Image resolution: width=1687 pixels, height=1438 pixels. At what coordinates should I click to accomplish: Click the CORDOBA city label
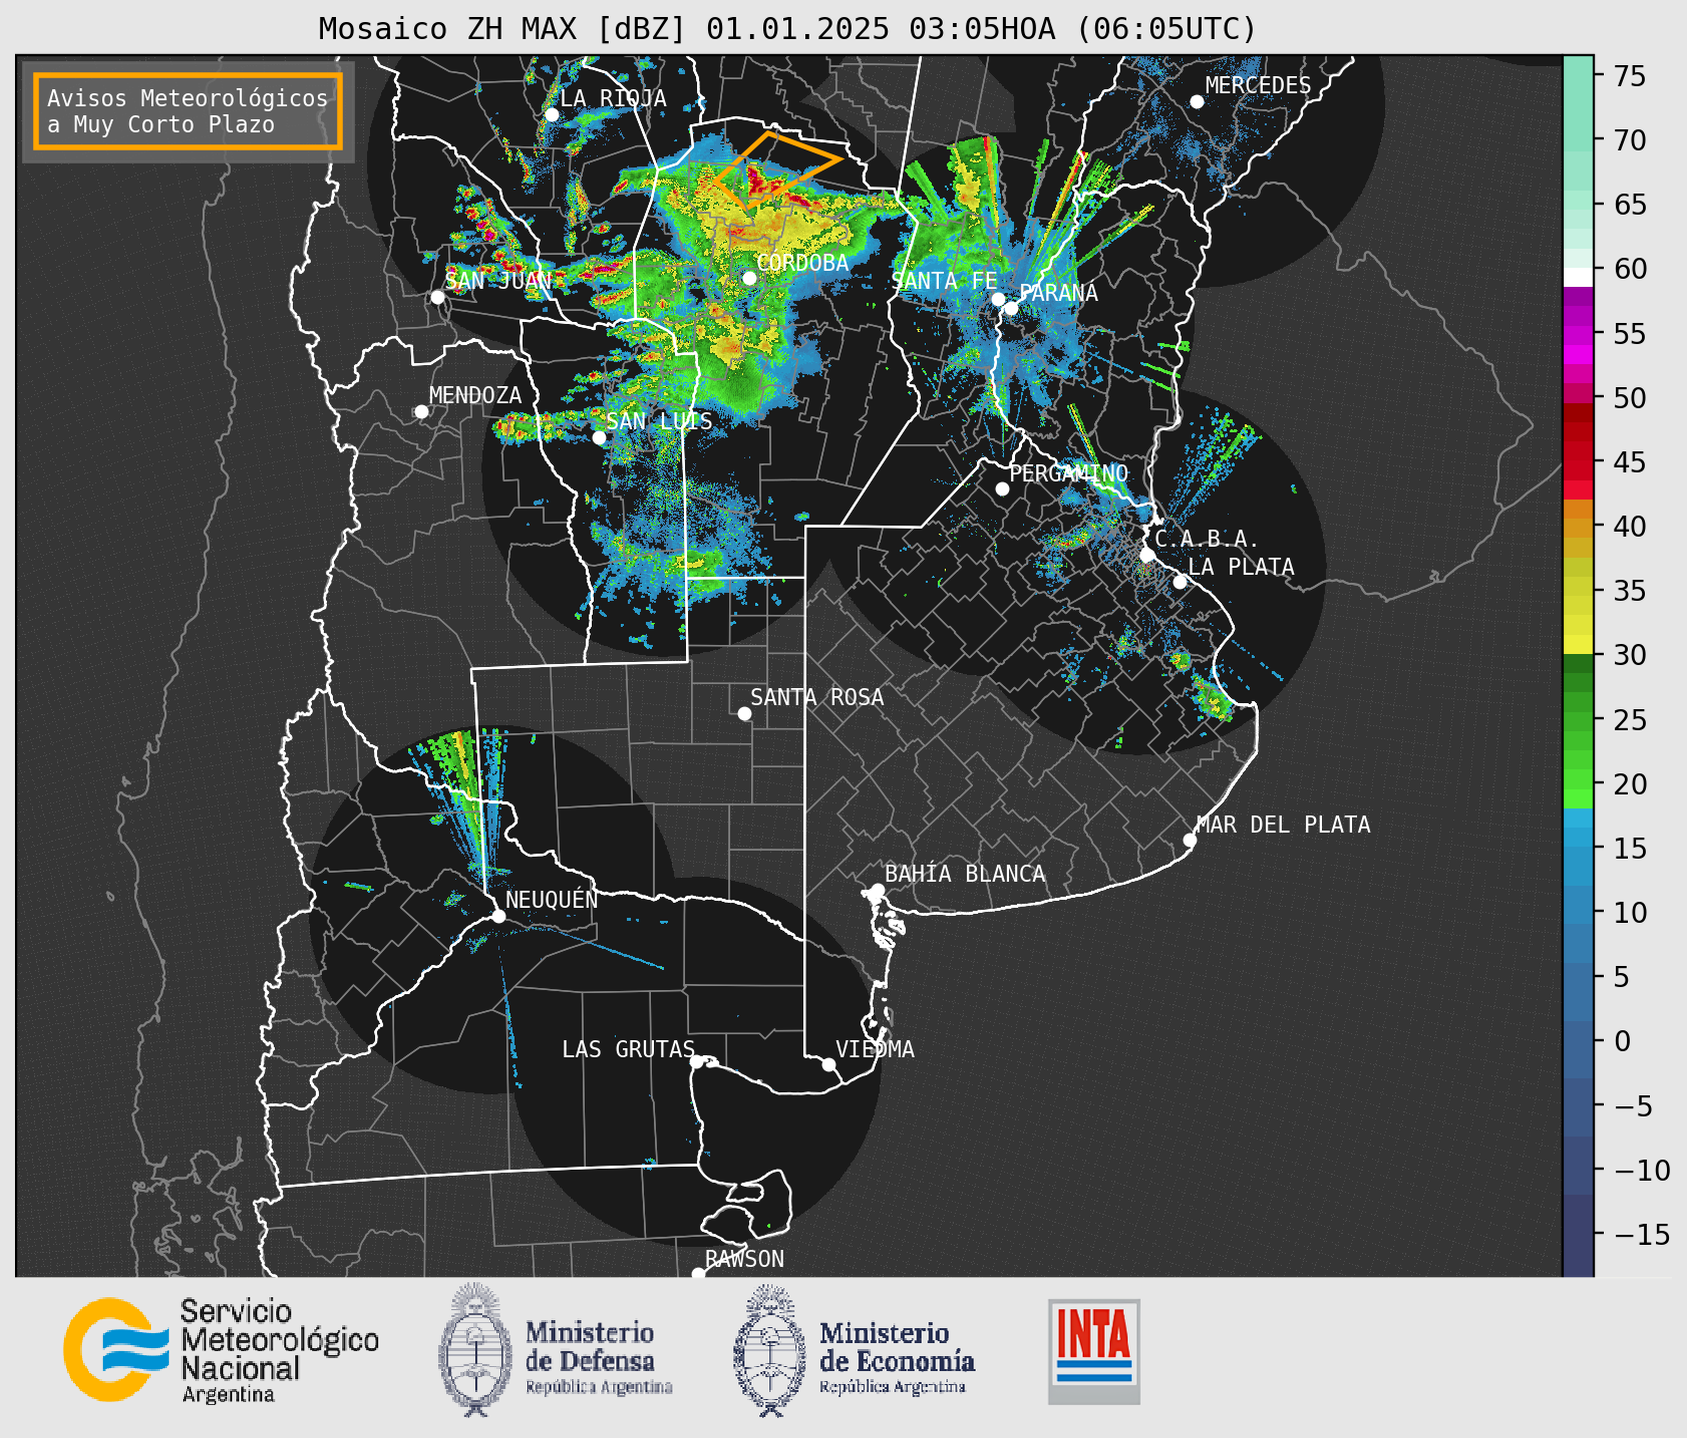pos(802,263)
